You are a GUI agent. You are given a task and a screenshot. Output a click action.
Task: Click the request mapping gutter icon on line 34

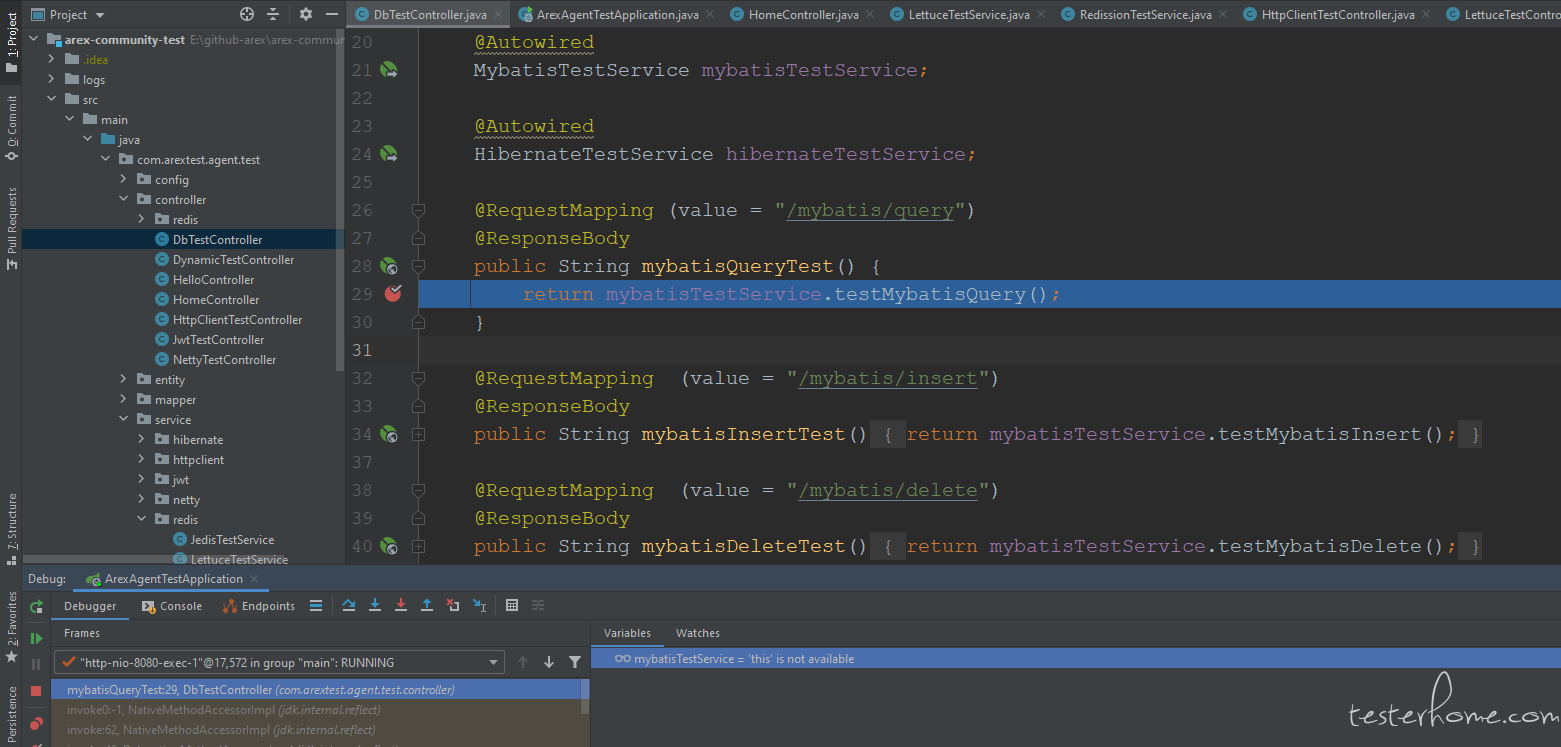point(388,434)
